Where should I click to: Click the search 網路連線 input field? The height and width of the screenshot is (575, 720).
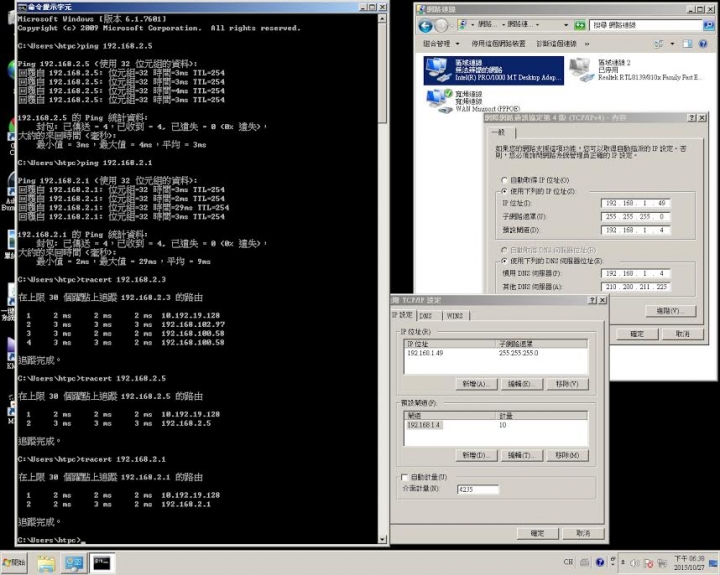click(646, 25)
